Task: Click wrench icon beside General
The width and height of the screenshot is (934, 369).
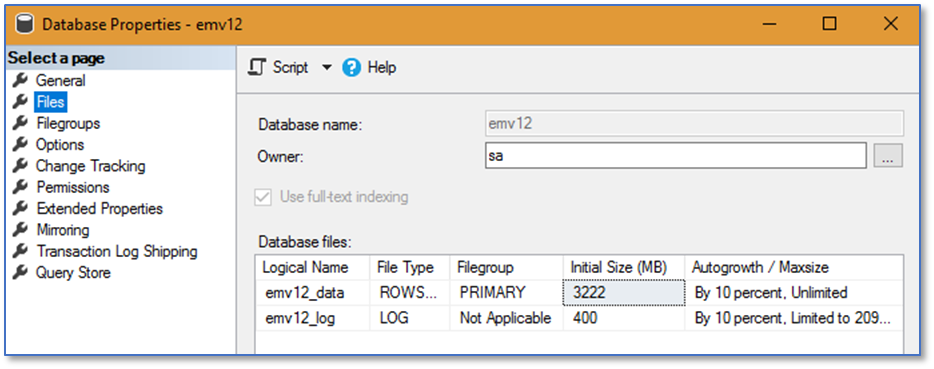Action: pyautogui.click(x=20, y=80)
